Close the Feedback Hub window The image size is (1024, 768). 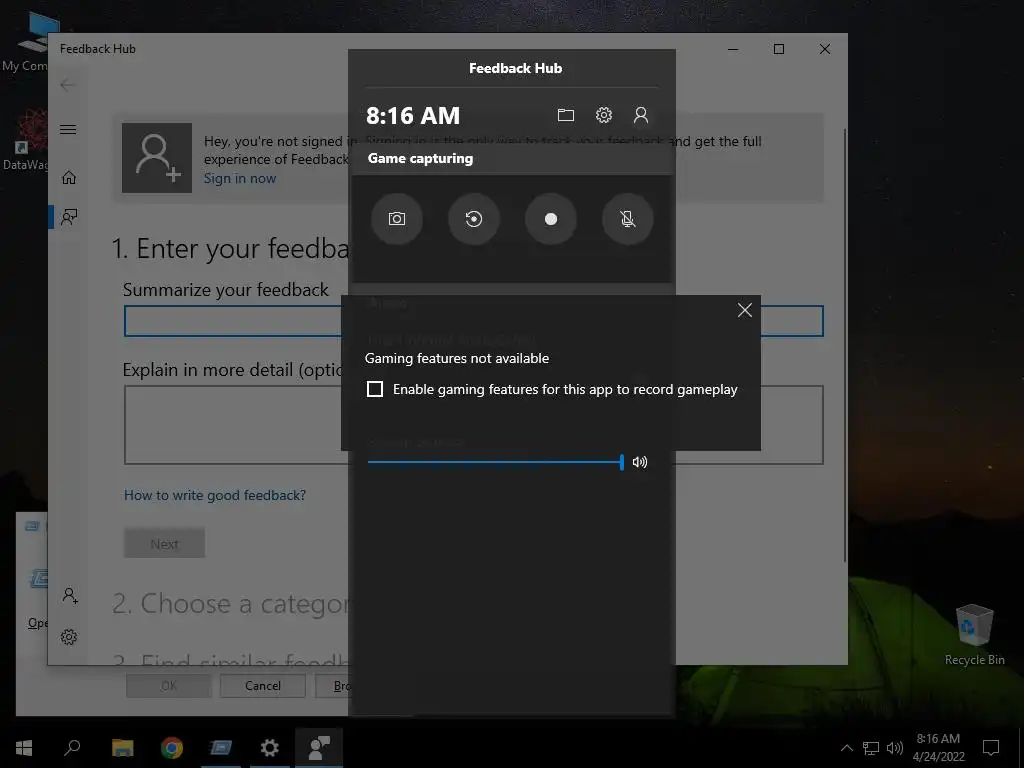click(x=825, y=49)
